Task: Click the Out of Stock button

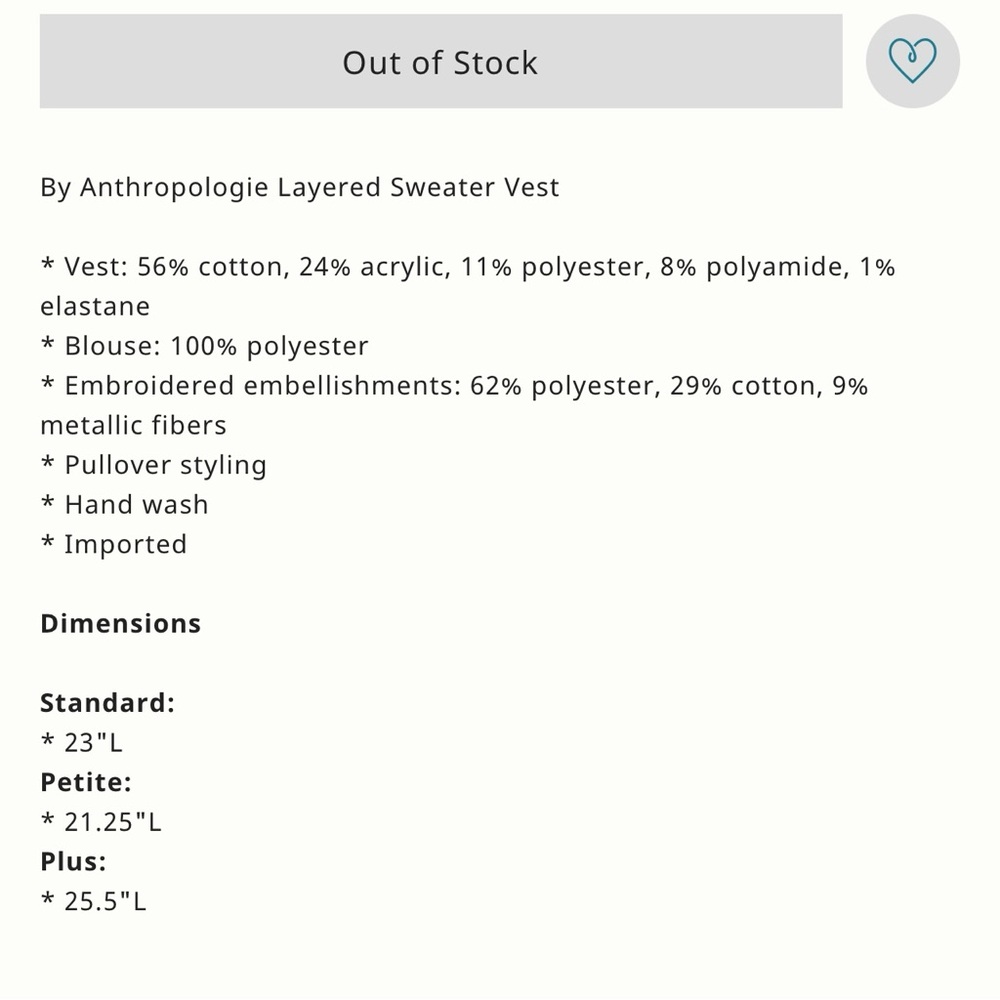Action: 441,61
